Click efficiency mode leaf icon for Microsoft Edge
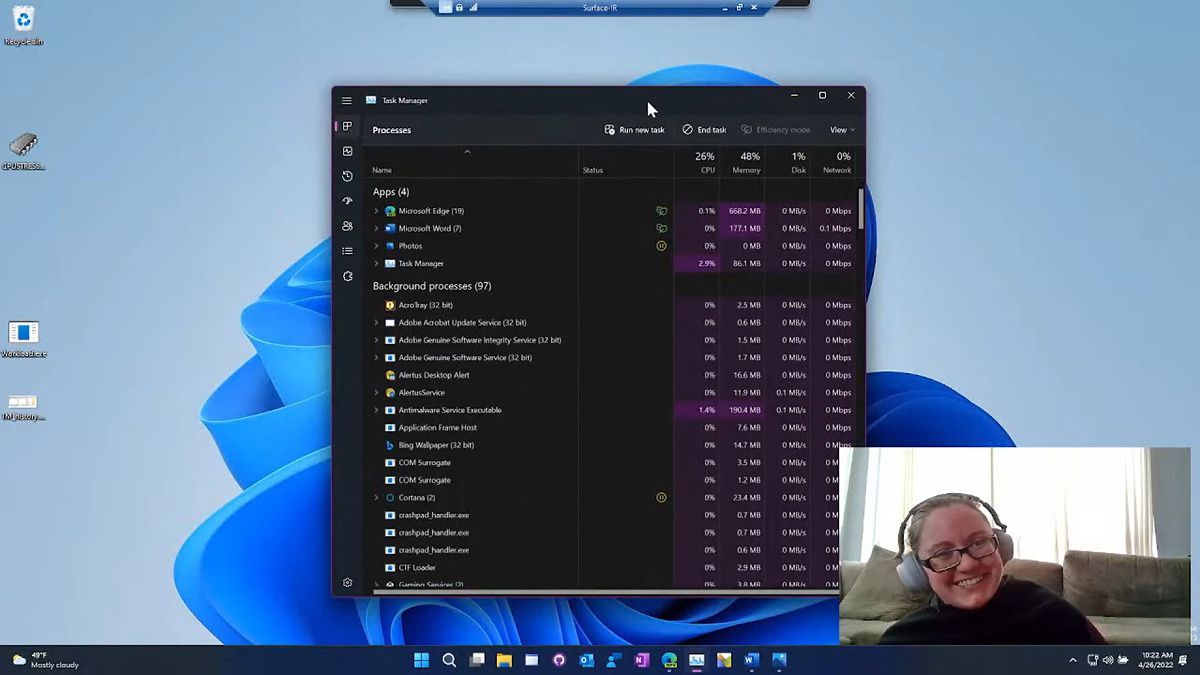1200x675 pixels. click(661, 211)
